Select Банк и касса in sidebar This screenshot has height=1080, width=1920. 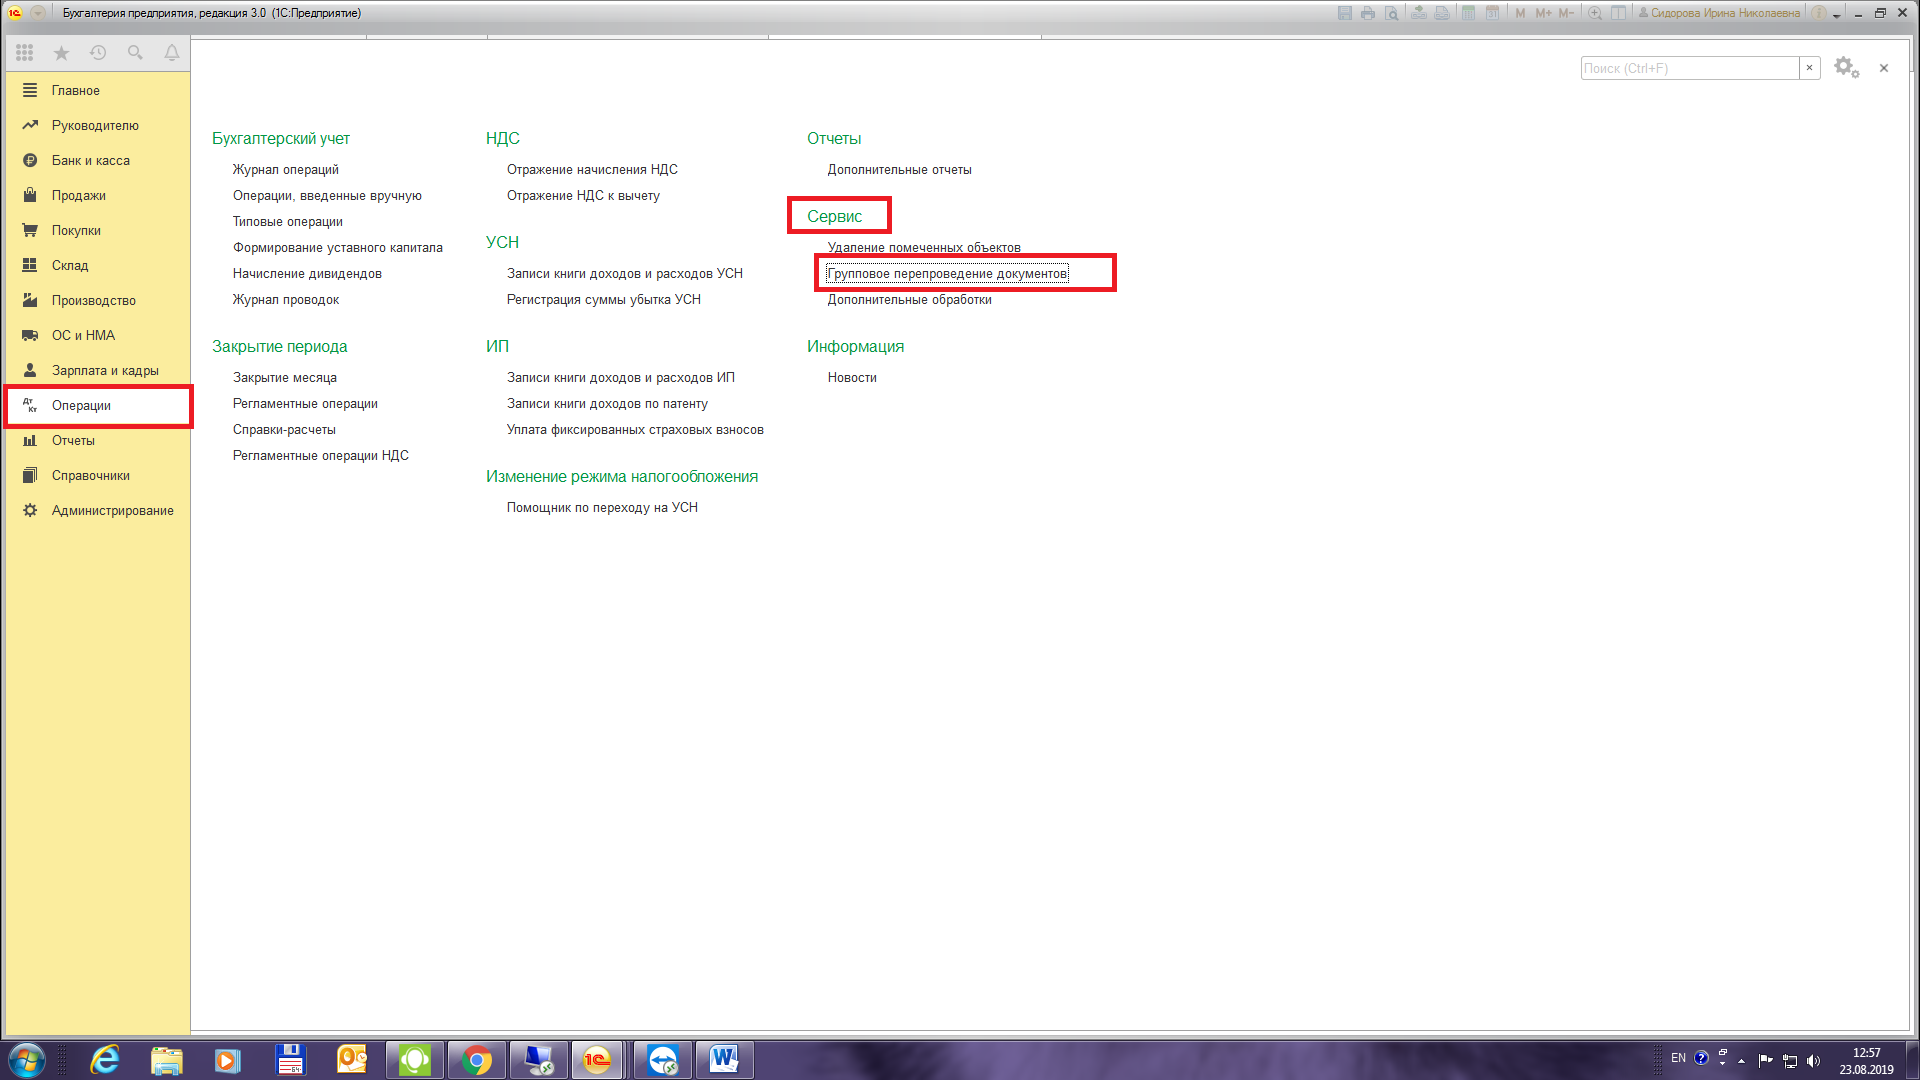pos(90,161)
